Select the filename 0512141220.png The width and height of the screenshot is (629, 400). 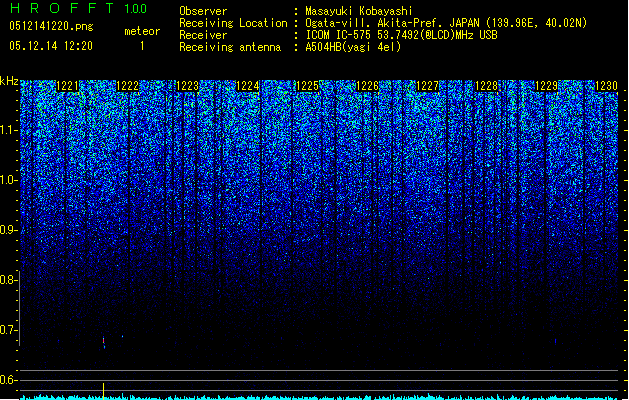51,26
